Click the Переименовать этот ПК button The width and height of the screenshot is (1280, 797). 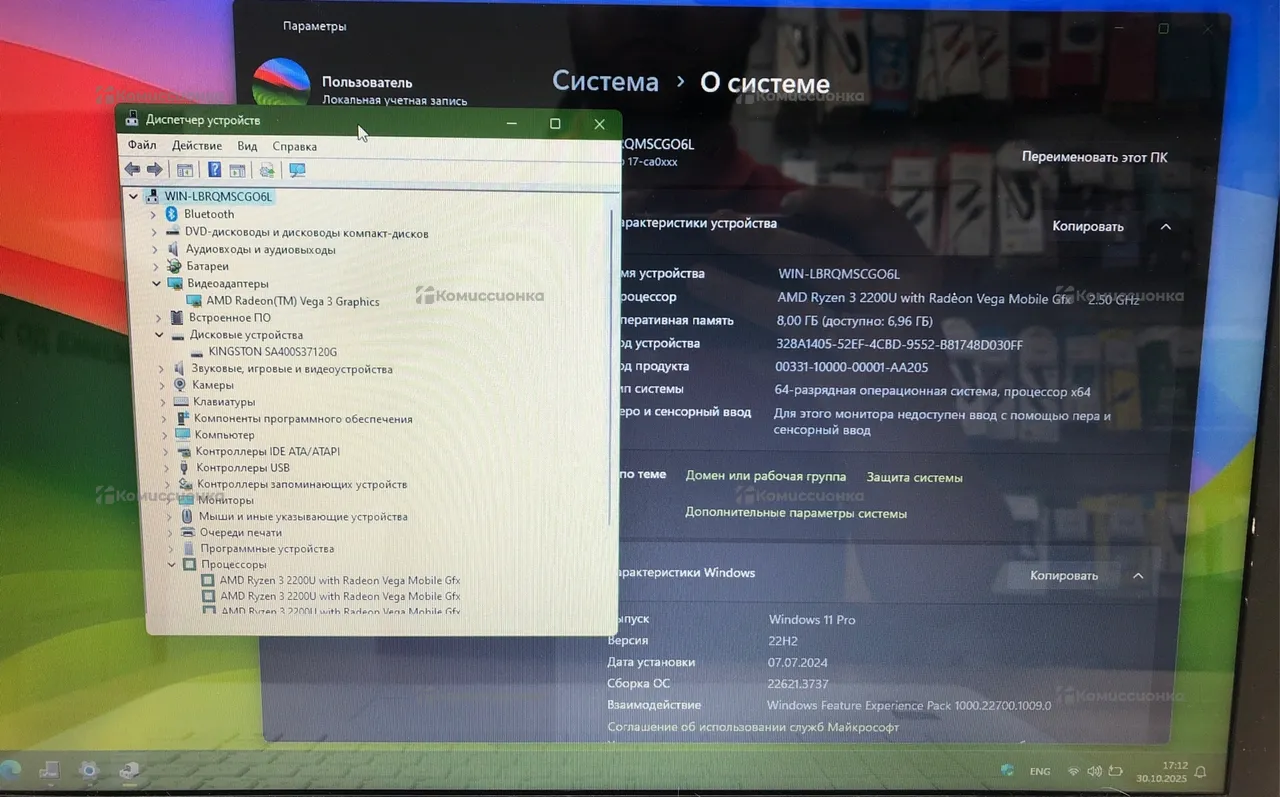(x=1094, y=157)
